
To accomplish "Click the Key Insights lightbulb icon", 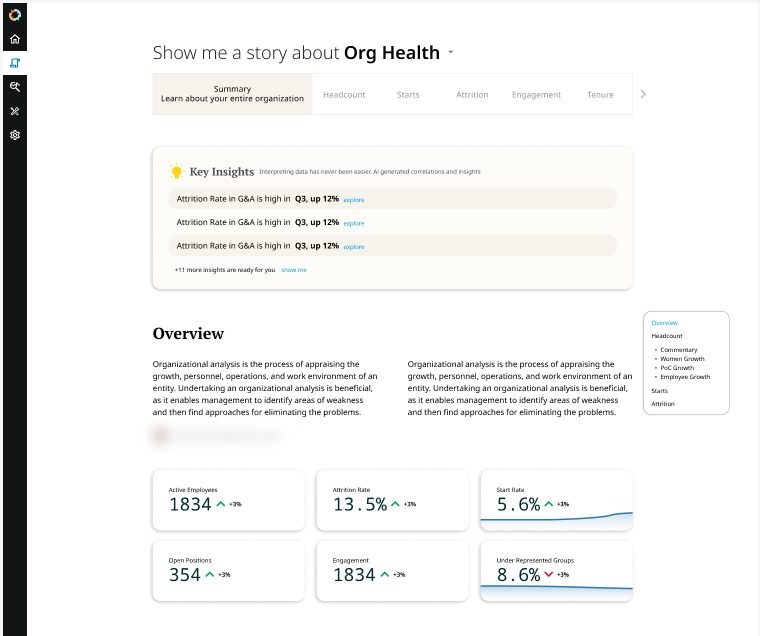I will (x=176, y=171).
